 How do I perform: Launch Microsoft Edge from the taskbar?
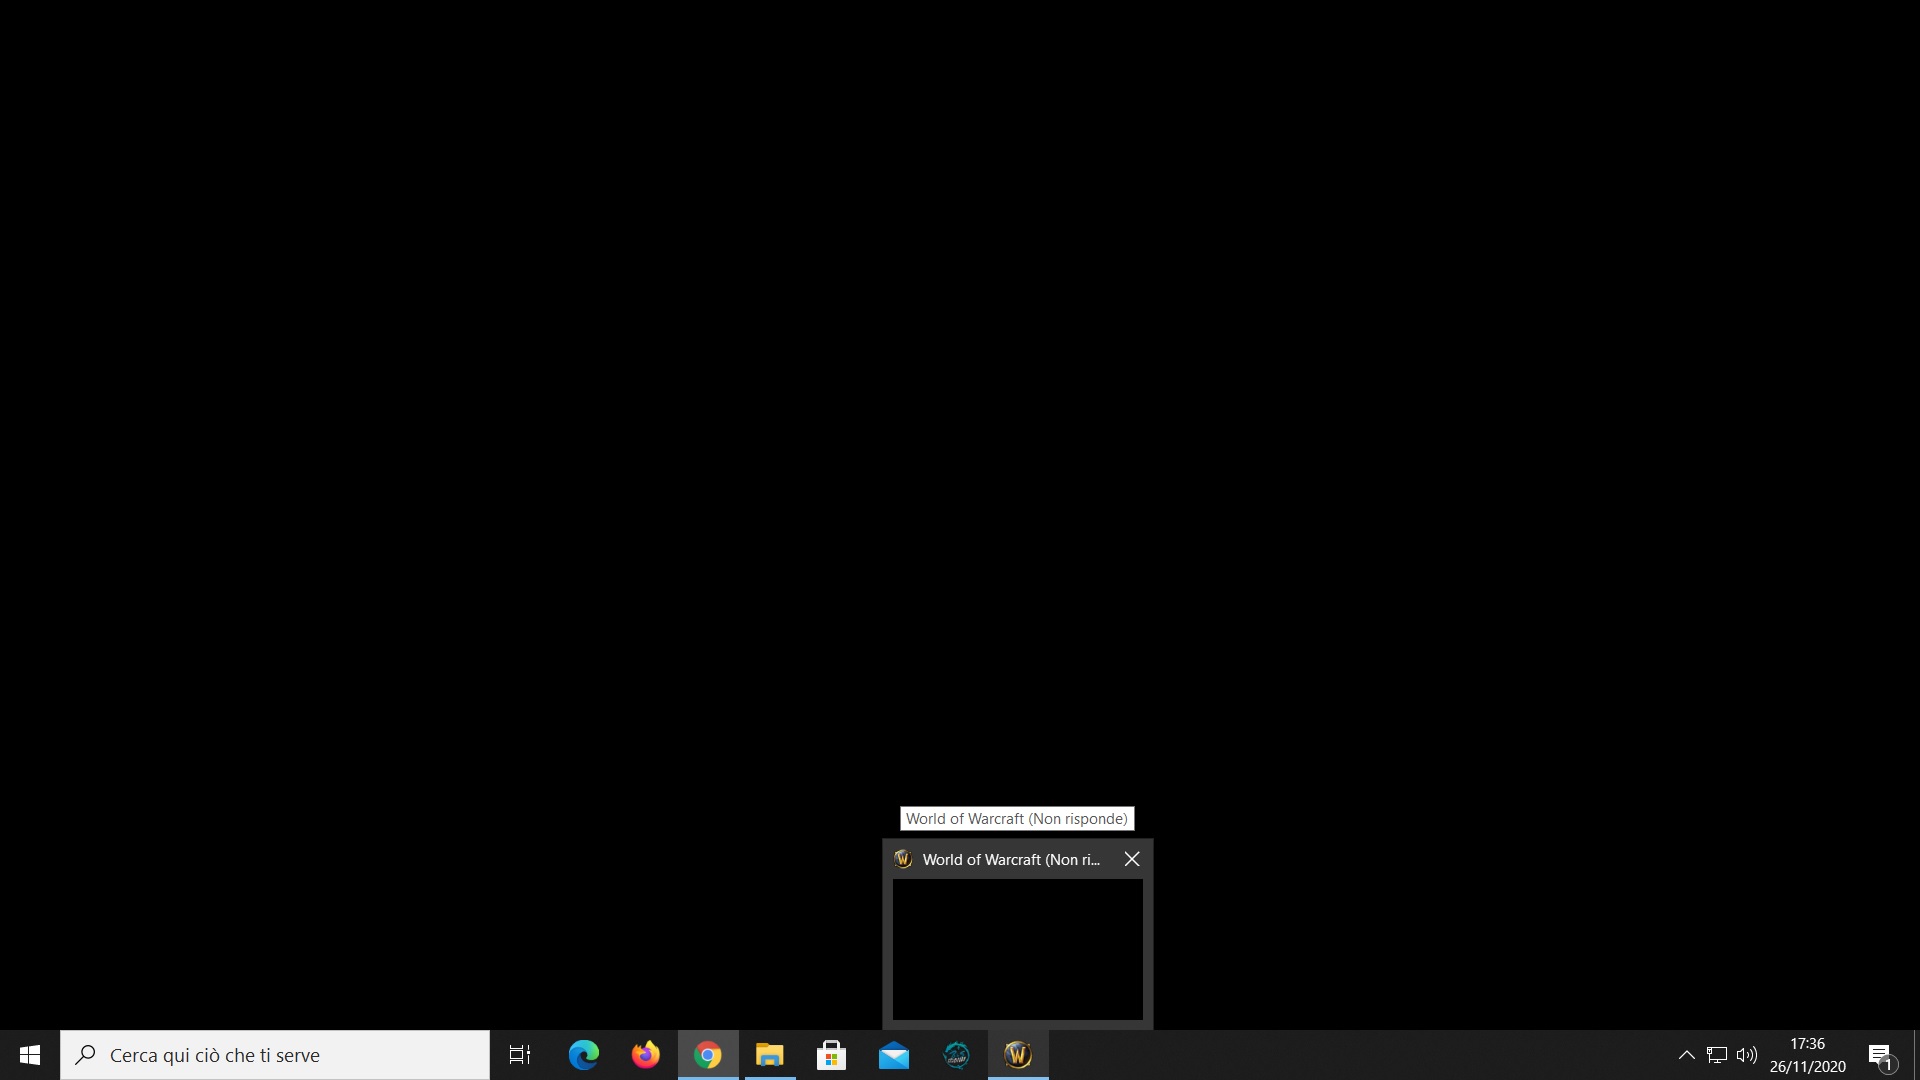coord(583,1055)
